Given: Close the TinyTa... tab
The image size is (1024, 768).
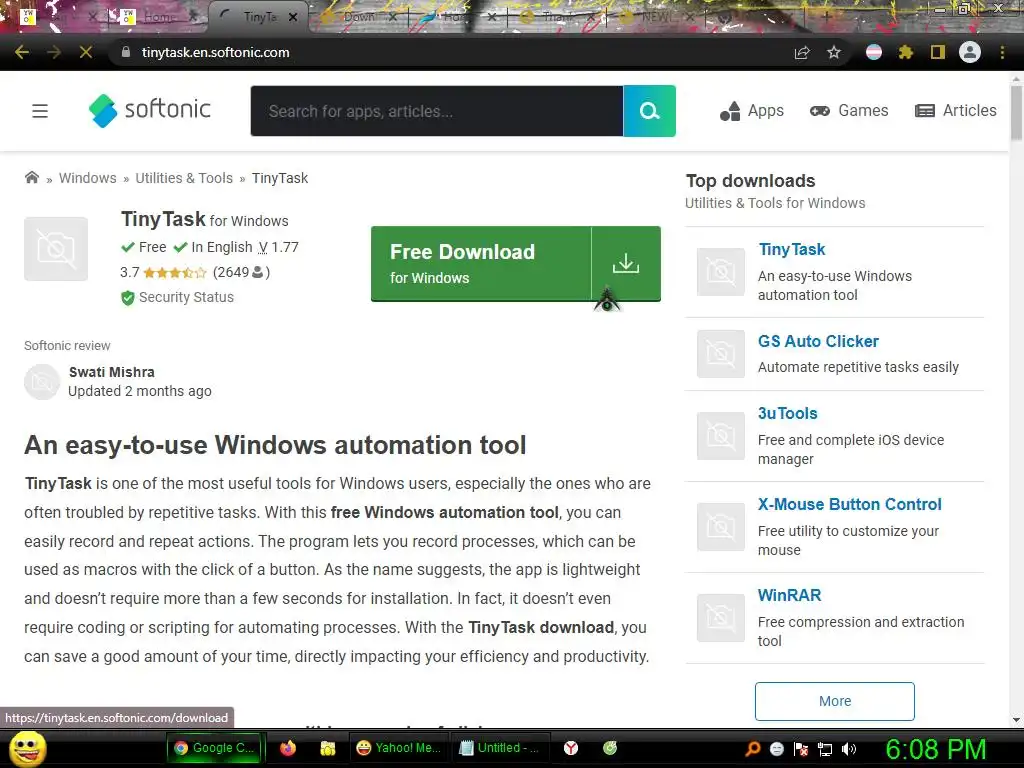Looking at the screenshot, I should point(293,17).
